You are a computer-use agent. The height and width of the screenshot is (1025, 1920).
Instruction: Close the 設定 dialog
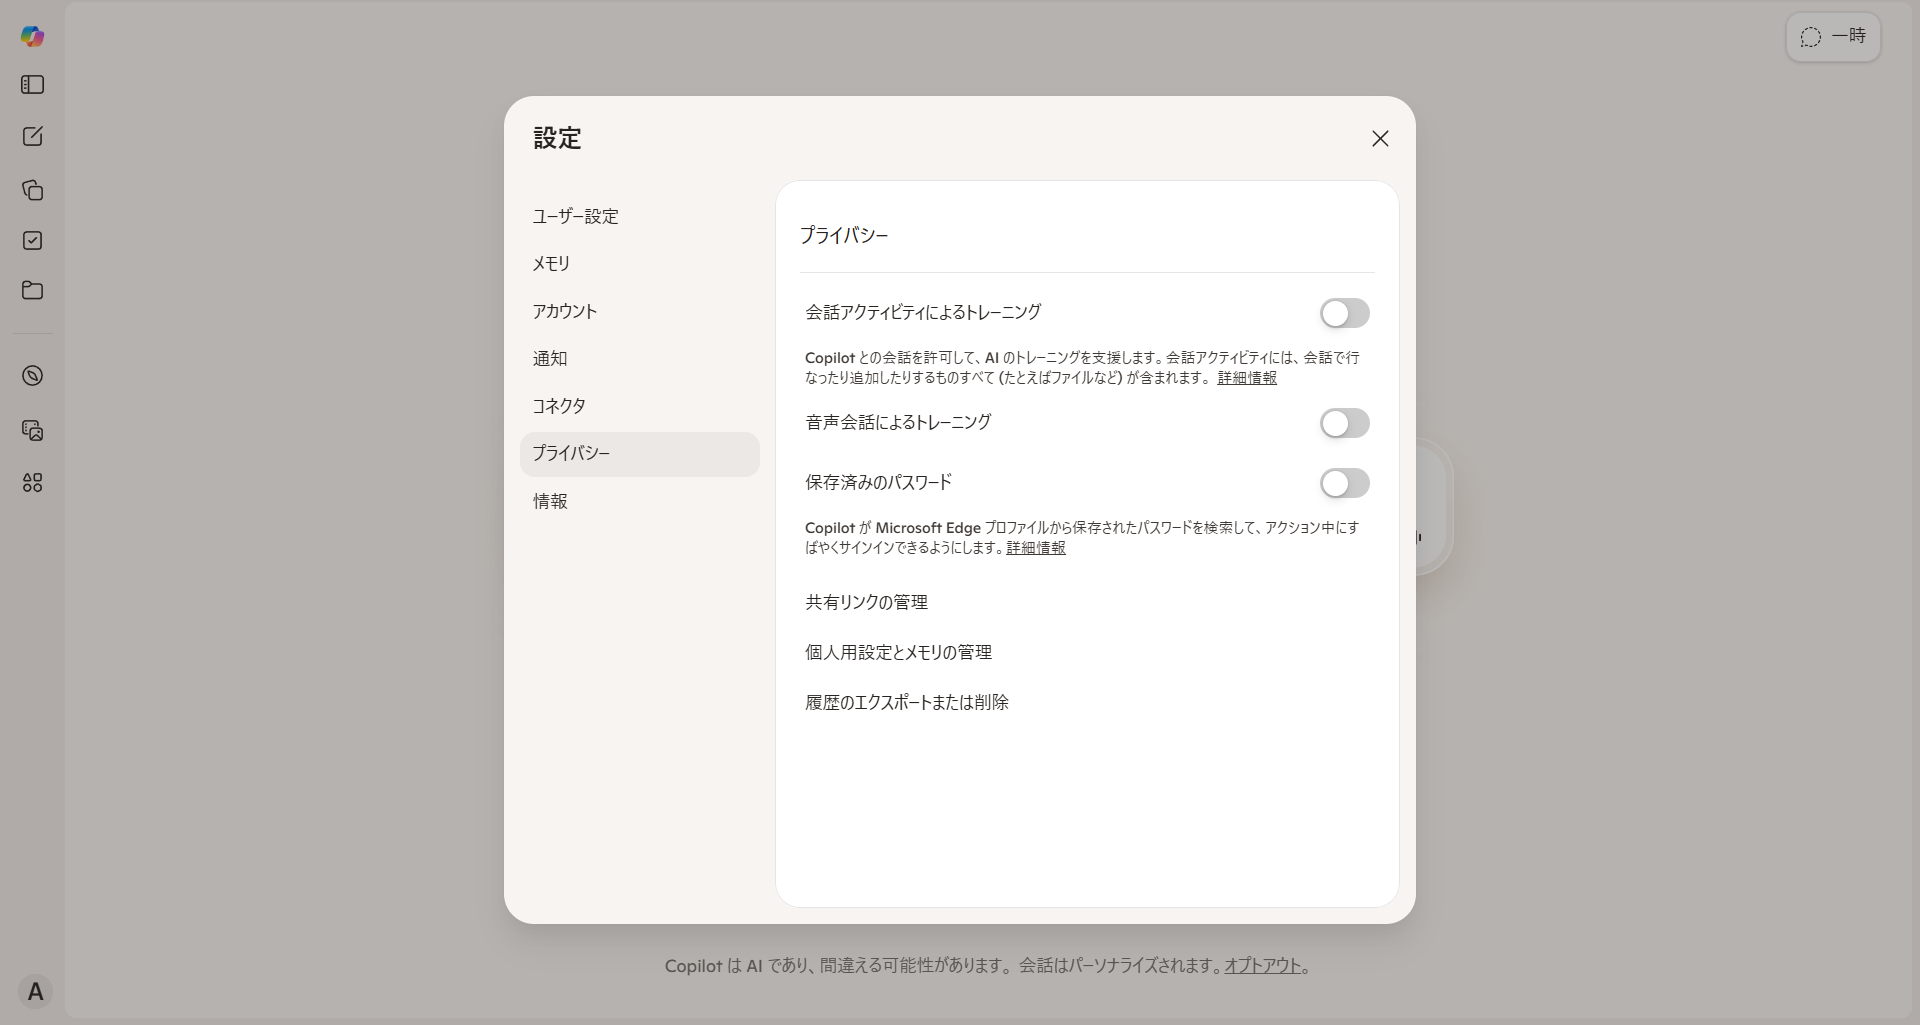(x=1380, y=139)
